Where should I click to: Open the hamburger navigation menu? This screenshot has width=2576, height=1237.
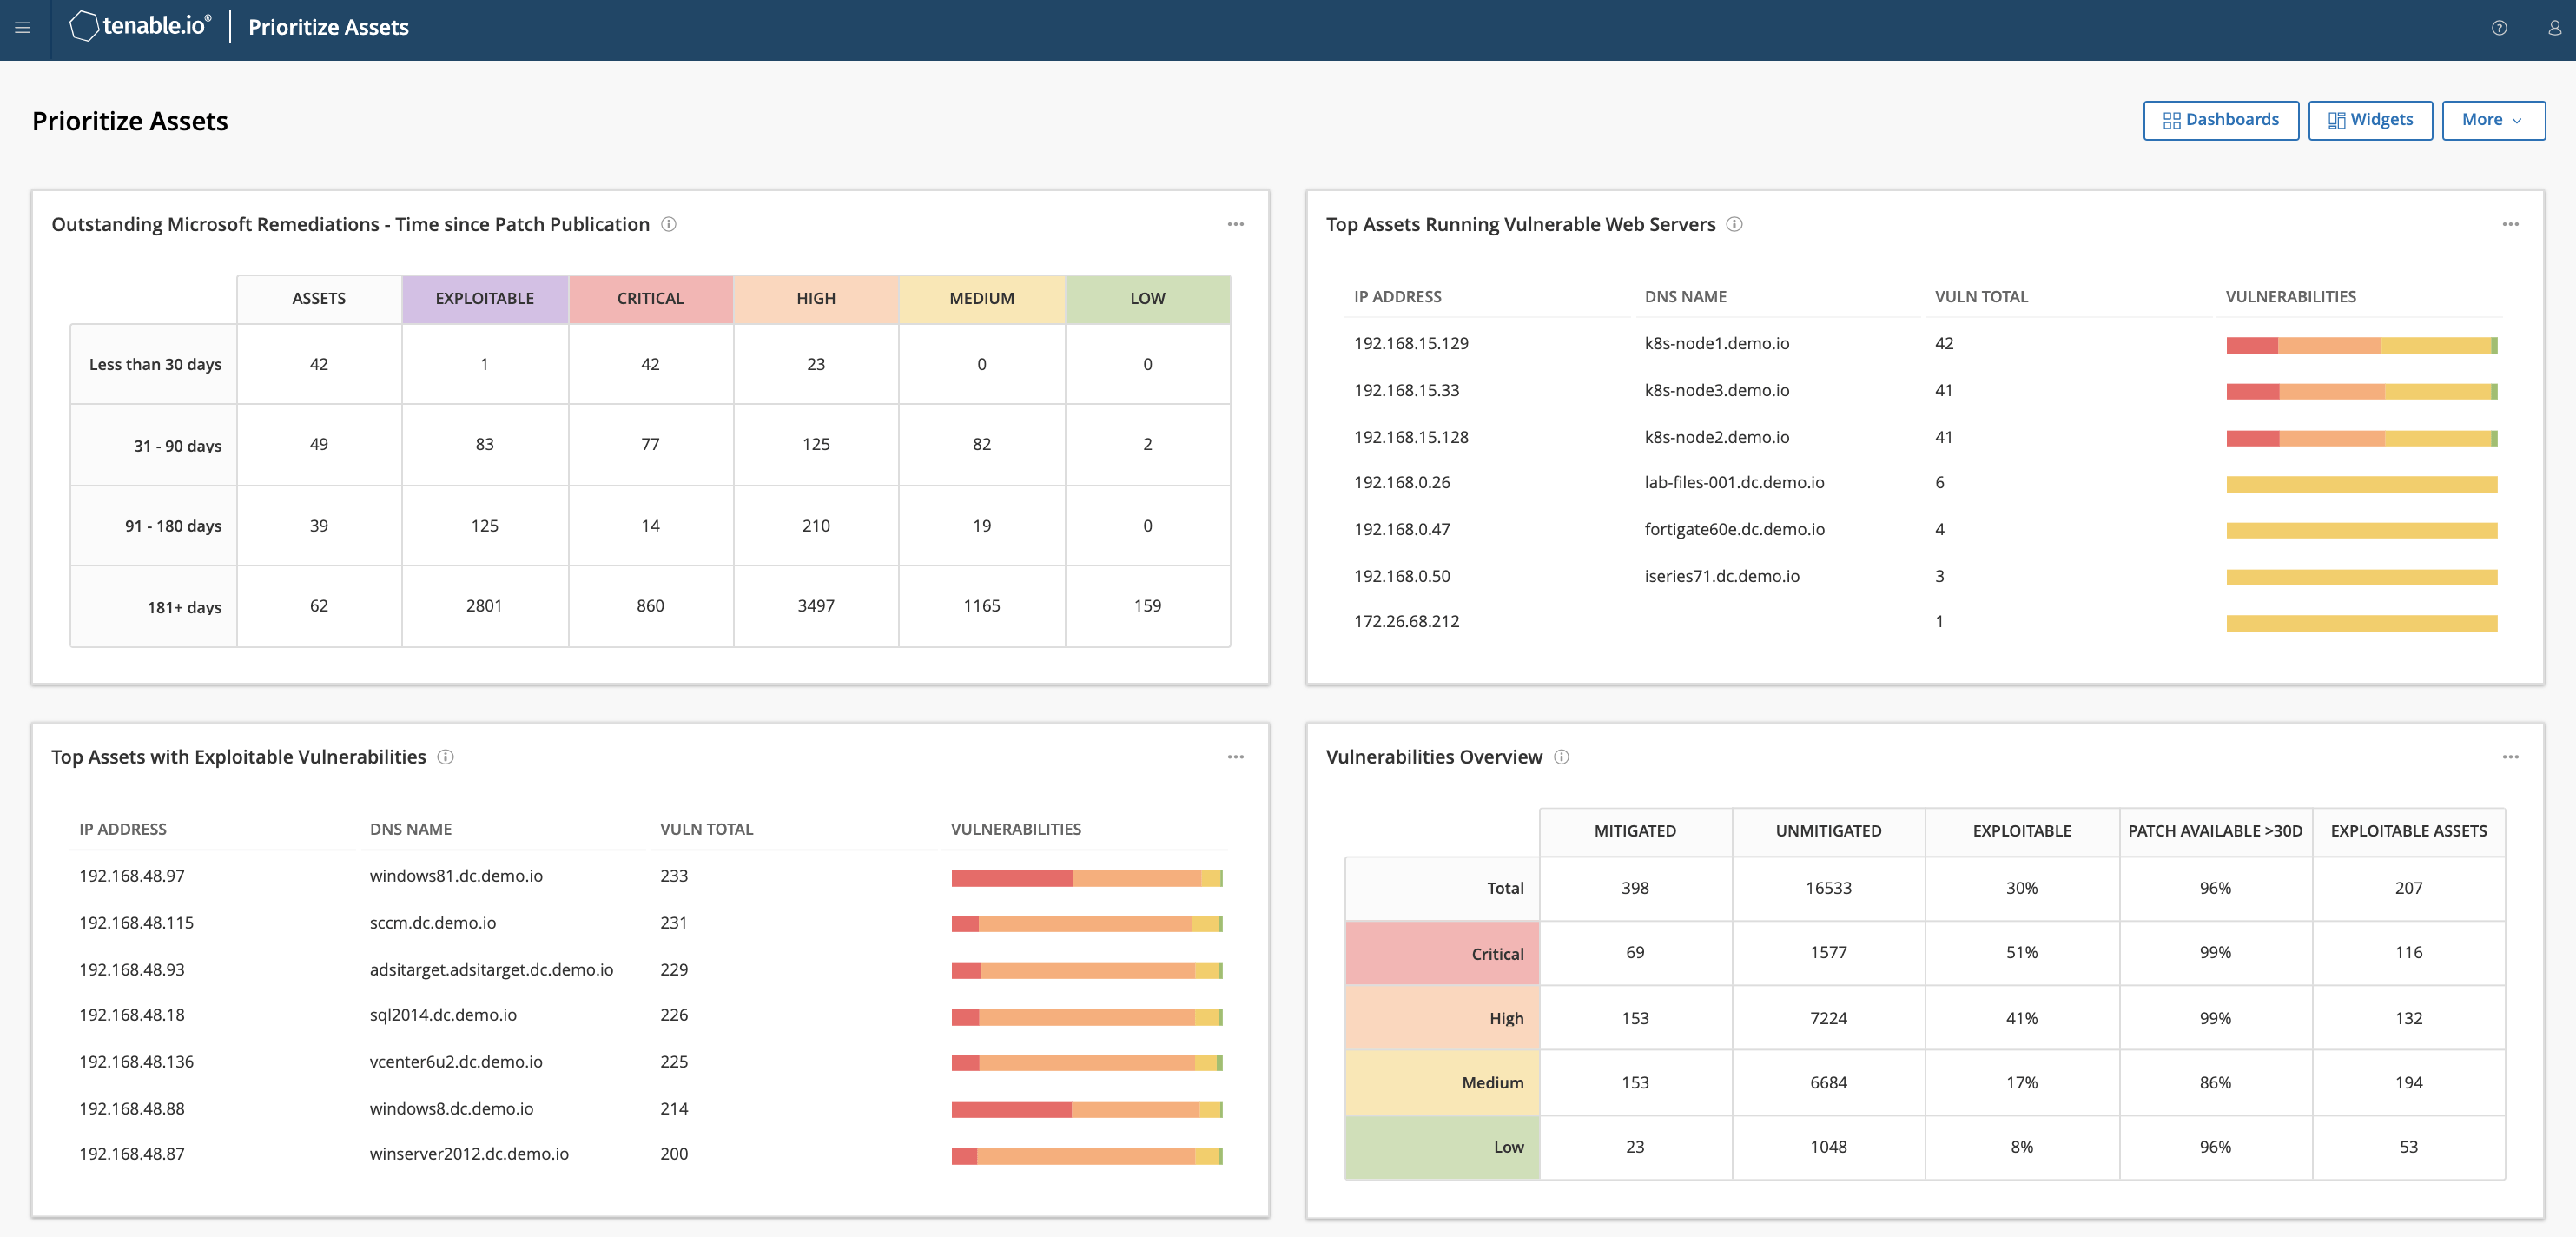pos(22,28)
